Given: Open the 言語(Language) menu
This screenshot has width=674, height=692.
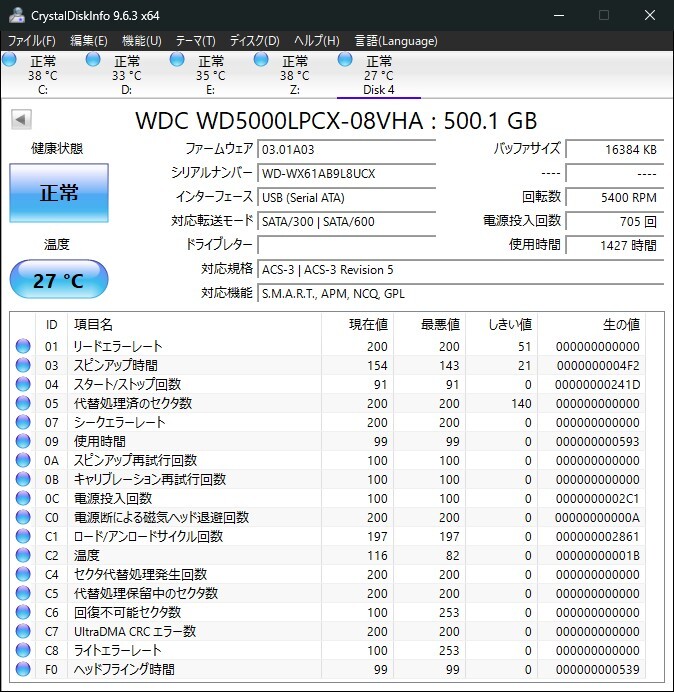Looking at the screenshot, I should tap(396, 41).
